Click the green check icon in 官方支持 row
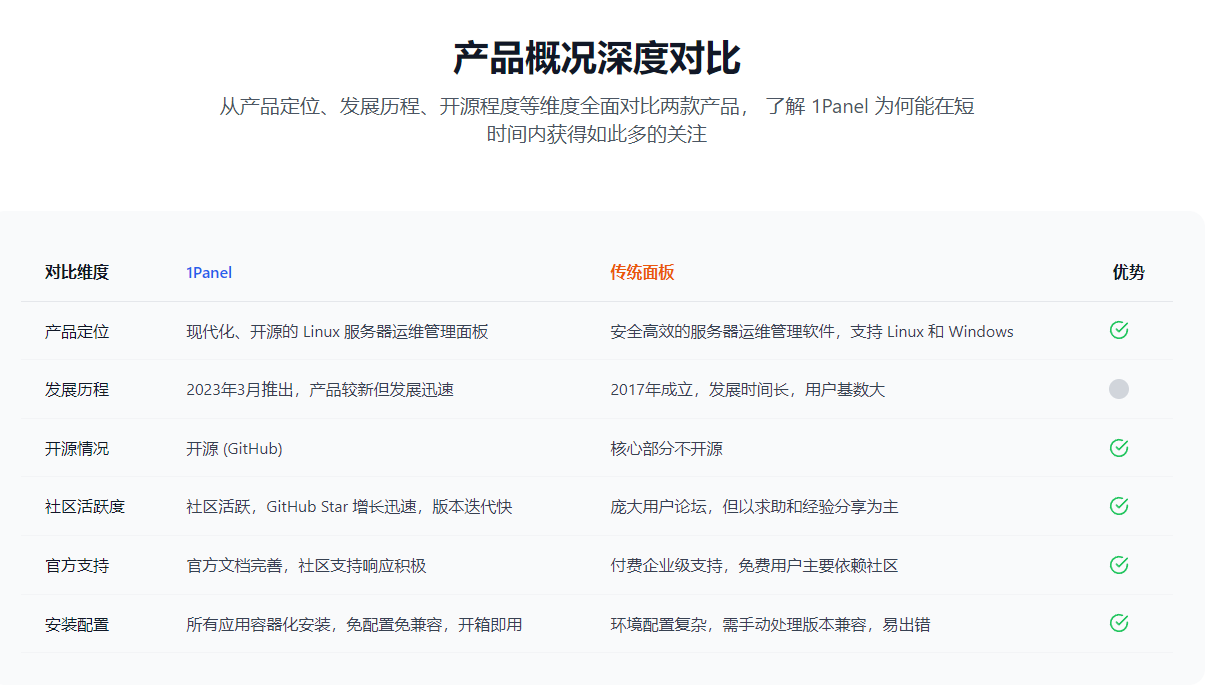The height and width of the screenshot is (687, 1225). coord(1119,565)
